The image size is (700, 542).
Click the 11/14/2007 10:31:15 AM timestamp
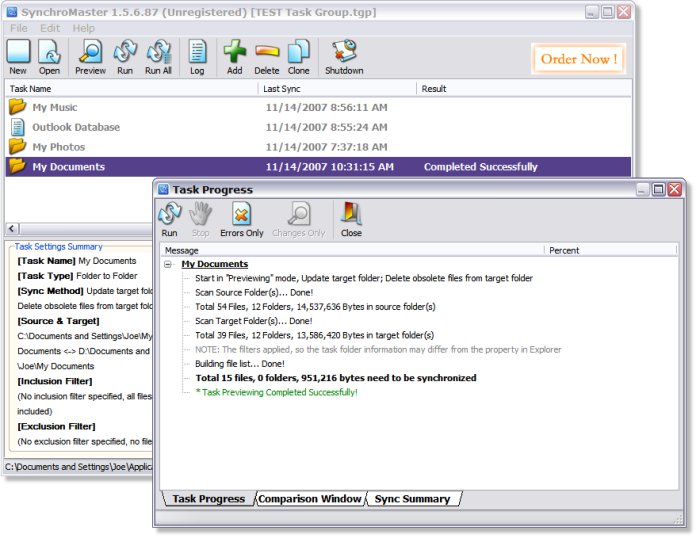coord(329,167)
